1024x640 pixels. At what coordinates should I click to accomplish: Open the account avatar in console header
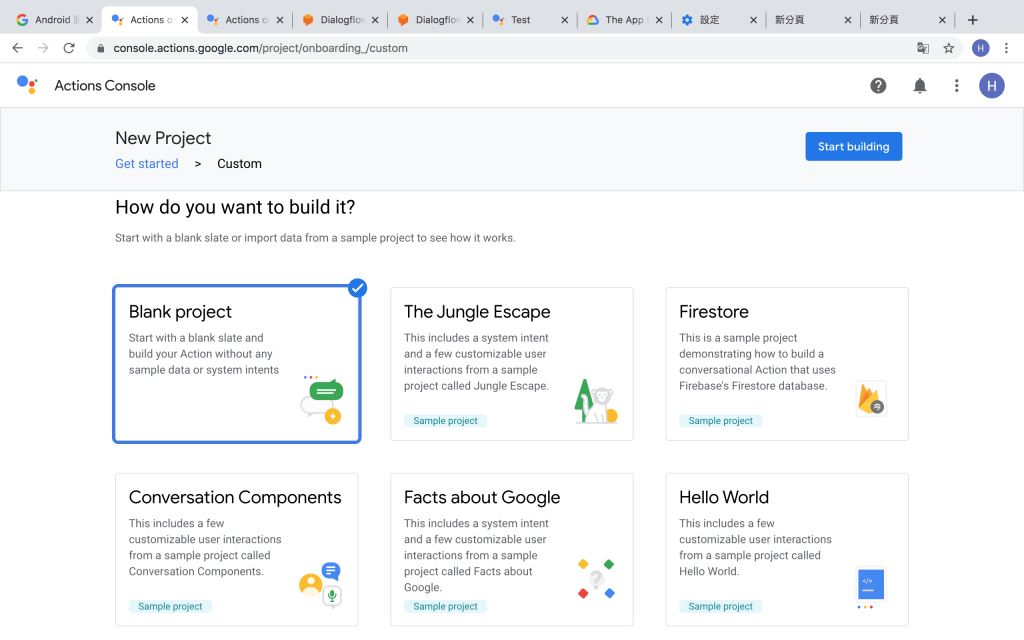point(991,86)
